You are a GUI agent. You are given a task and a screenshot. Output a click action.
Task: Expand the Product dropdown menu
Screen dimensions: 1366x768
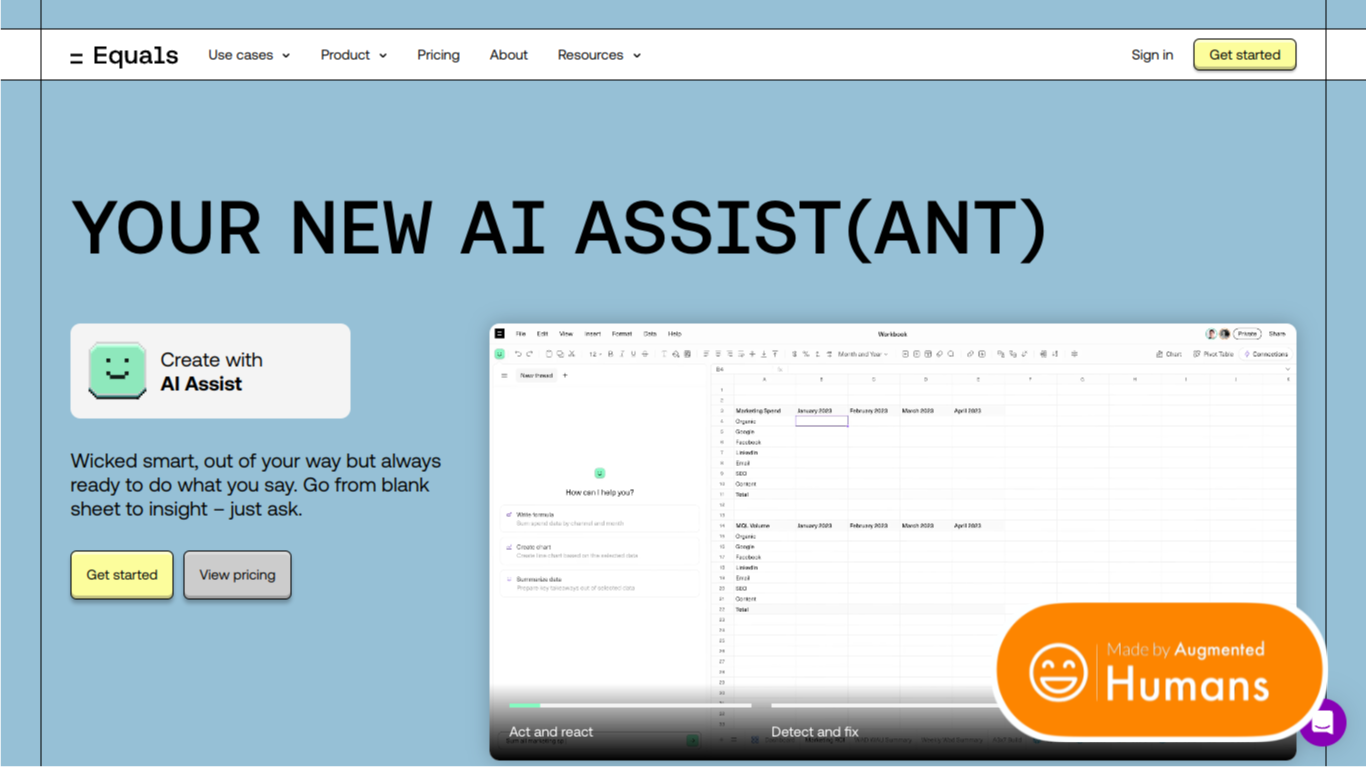click(x=354, y=55)
